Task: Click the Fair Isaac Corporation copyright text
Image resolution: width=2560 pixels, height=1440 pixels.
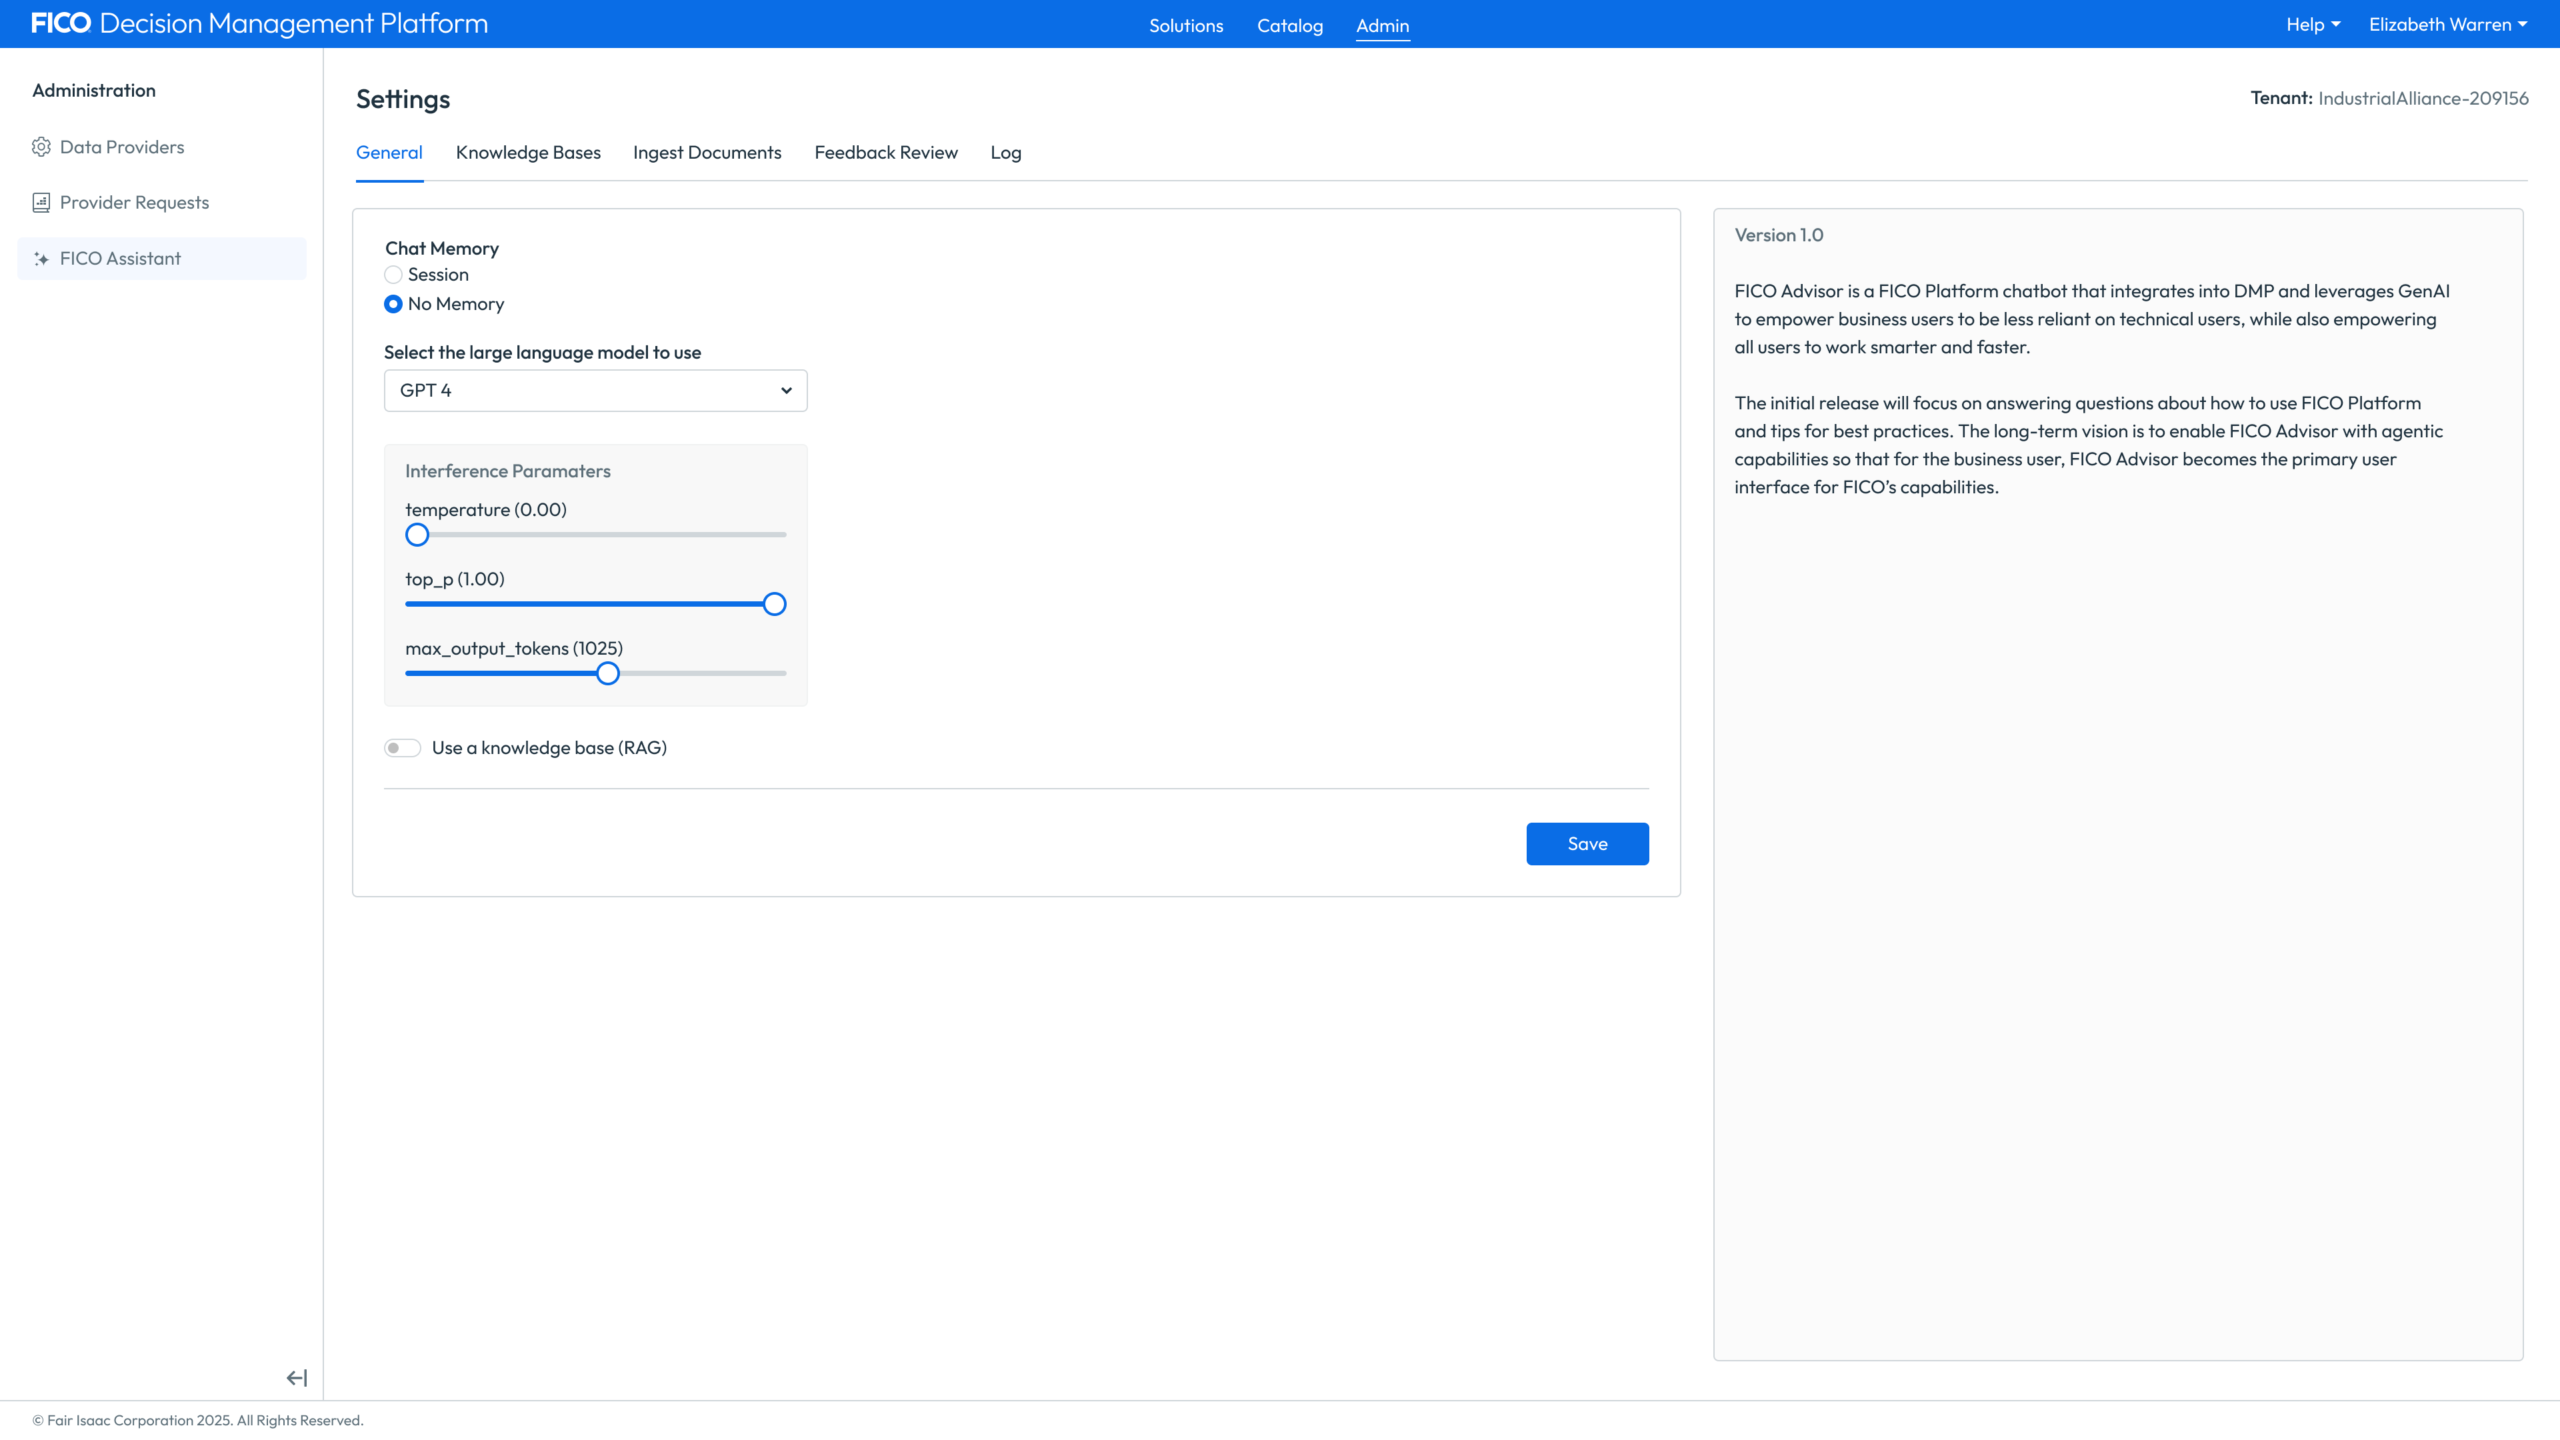Action: pos(198,1420)
